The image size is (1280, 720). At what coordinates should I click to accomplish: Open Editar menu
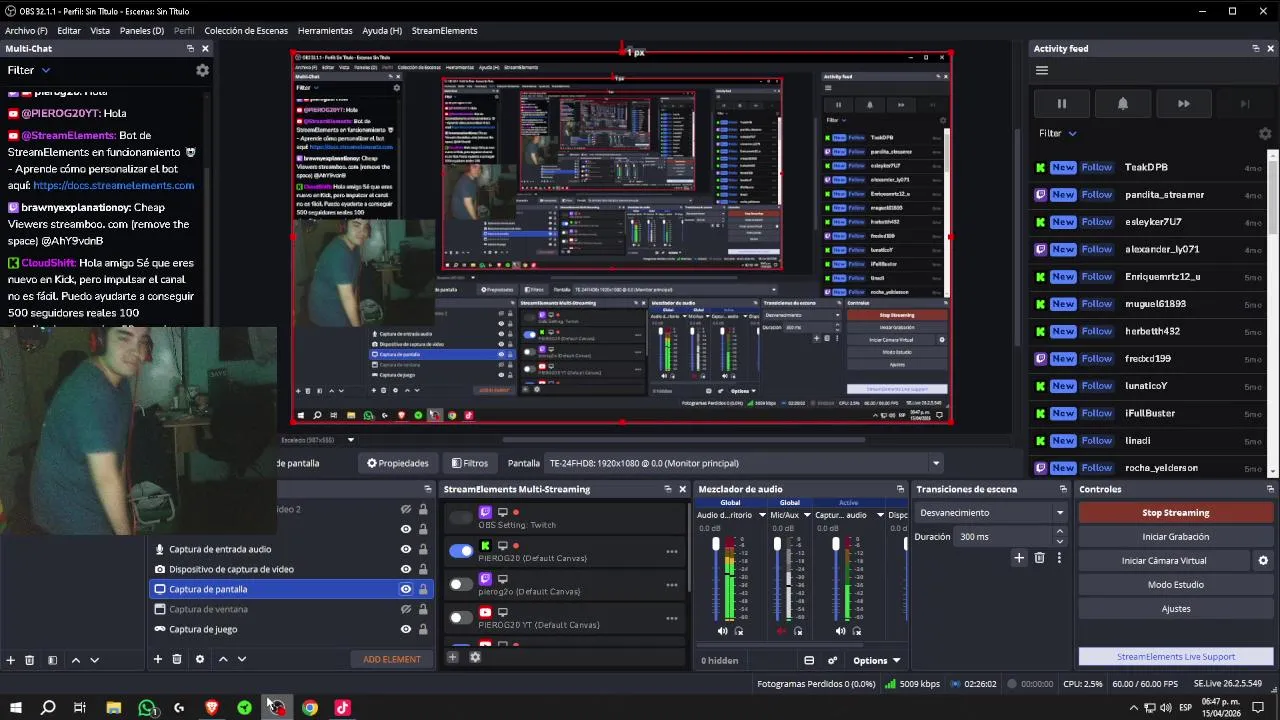(x=69, y=31)
